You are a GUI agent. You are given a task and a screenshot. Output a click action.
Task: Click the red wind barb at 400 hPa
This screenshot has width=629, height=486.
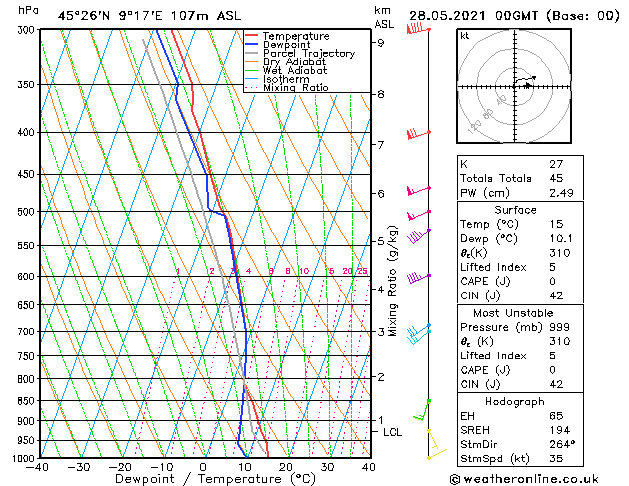click(x=418, y=134)
